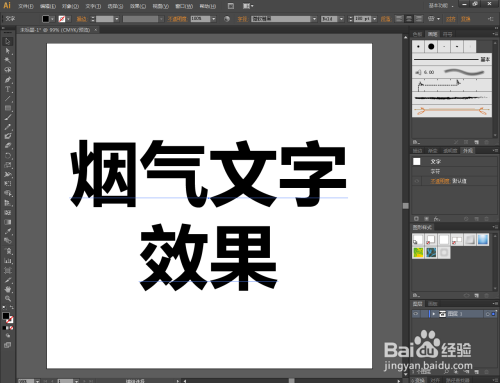This screenshot has width=500, height=383.
Task: Click the fx add effect icon
Action: point(436,219)
